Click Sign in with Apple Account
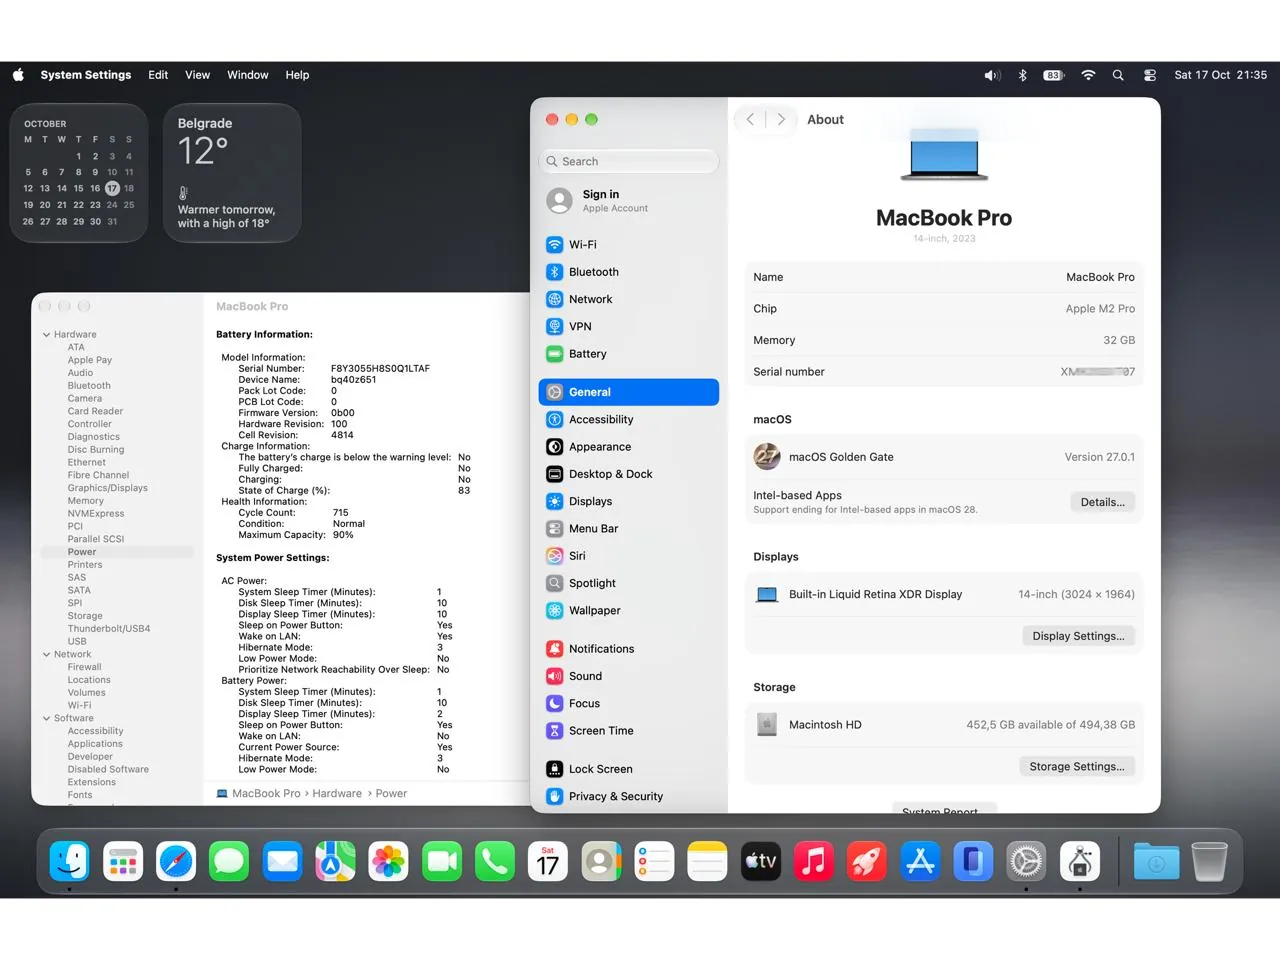The height and width of the screenshot is (960, 1280). point(628,201)
